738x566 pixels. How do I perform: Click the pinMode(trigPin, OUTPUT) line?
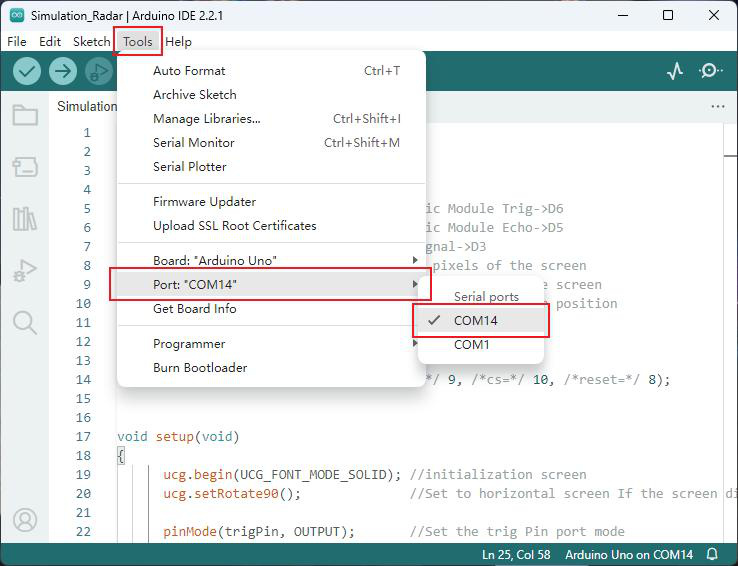point(258,532)
